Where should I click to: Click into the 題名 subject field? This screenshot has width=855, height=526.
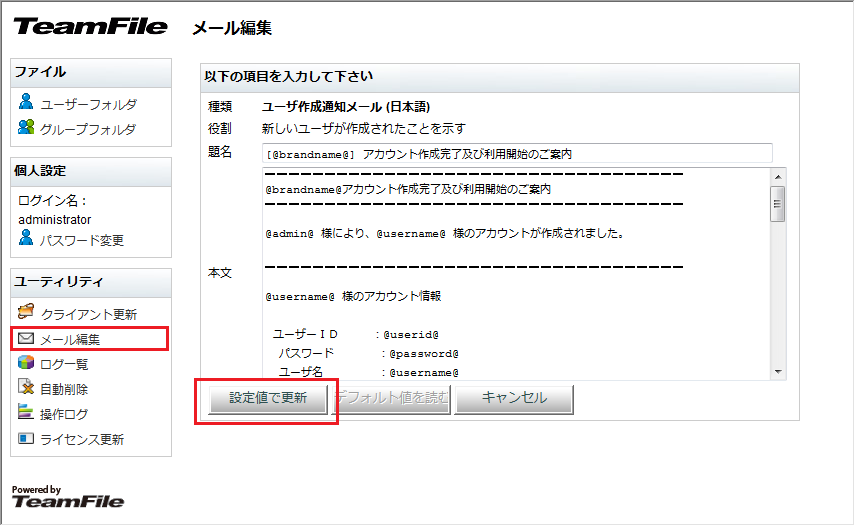coord(517,154)
